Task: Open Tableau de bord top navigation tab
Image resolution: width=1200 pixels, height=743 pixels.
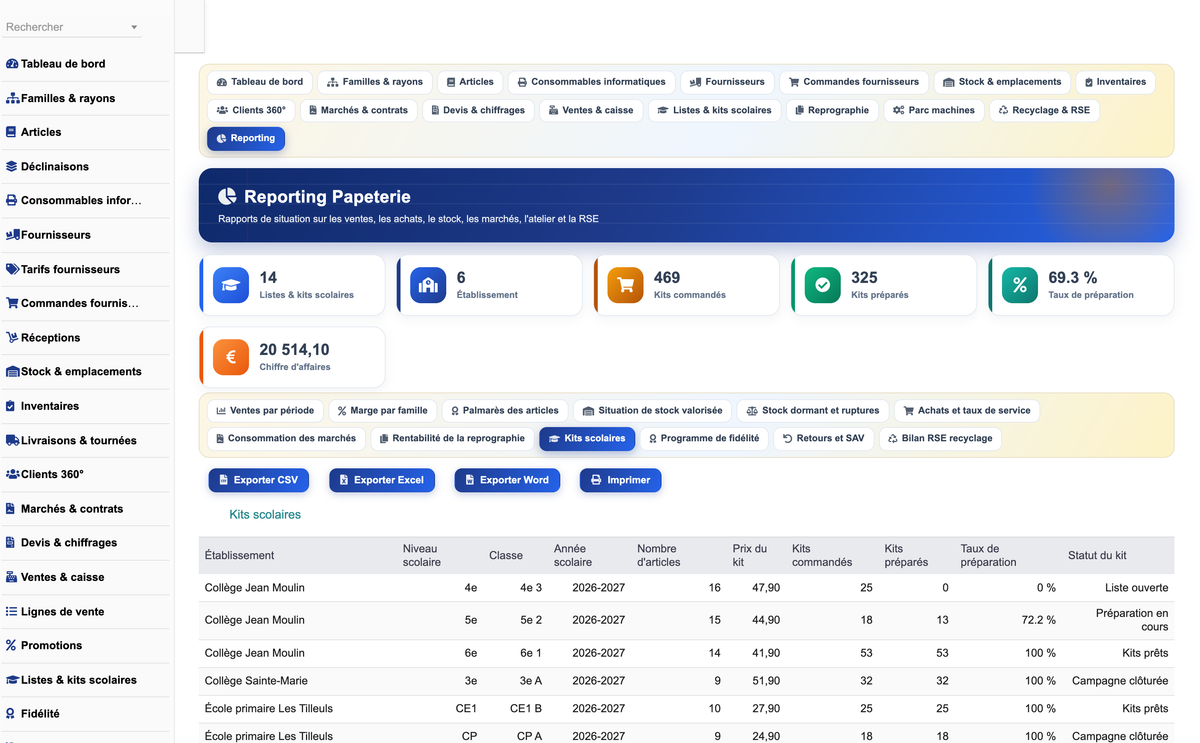Action: tap(260, 82)
